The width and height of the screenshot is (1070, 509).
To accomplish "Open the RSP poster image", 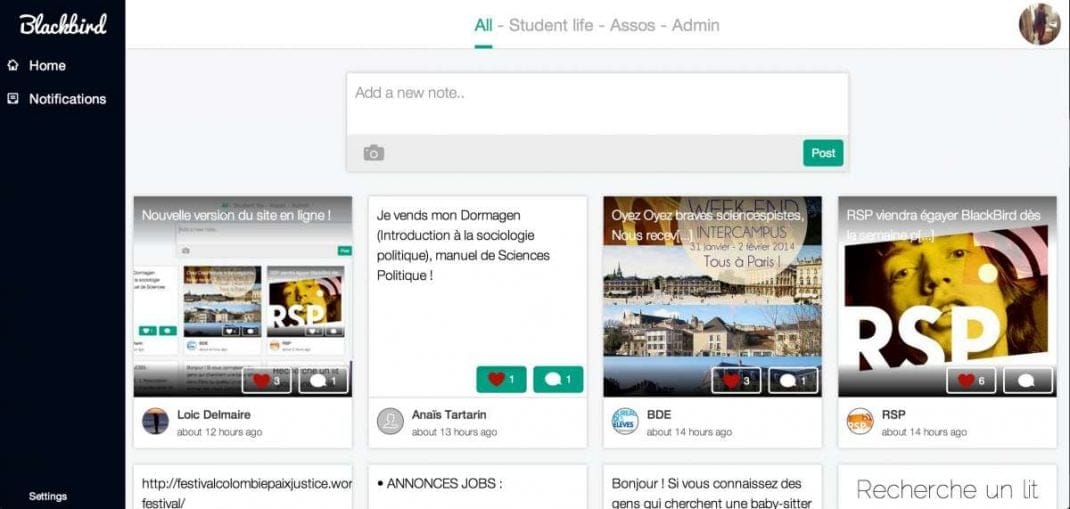I will 947,297.
